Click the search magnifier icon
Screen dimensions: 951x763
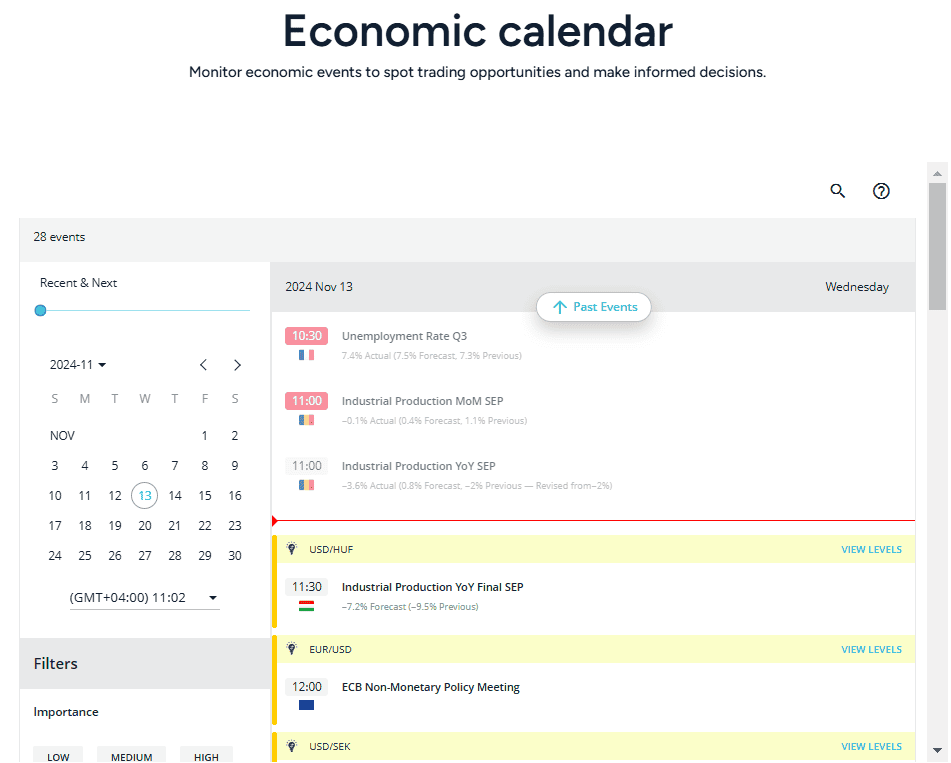(838, 191)
